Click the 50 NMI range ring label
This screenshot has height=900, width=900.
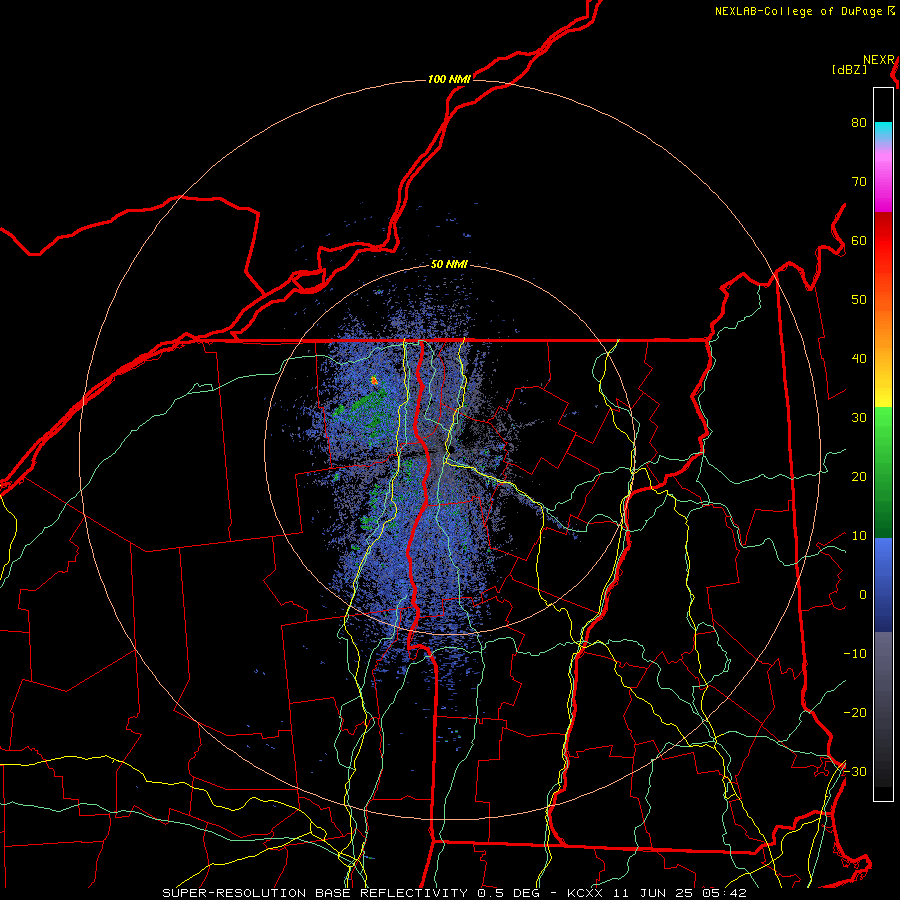coord(449,265)
